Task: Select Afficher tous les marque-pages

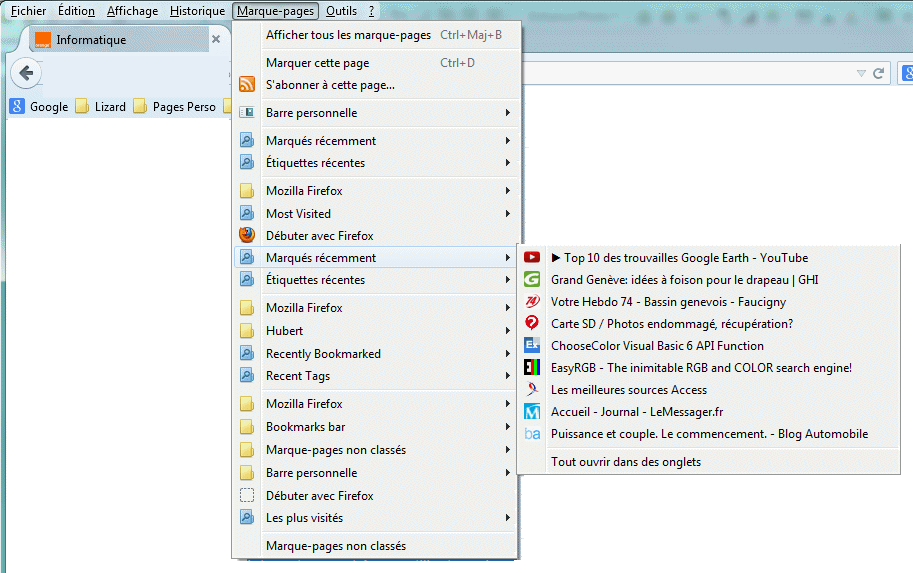Action: click(348, 35)
